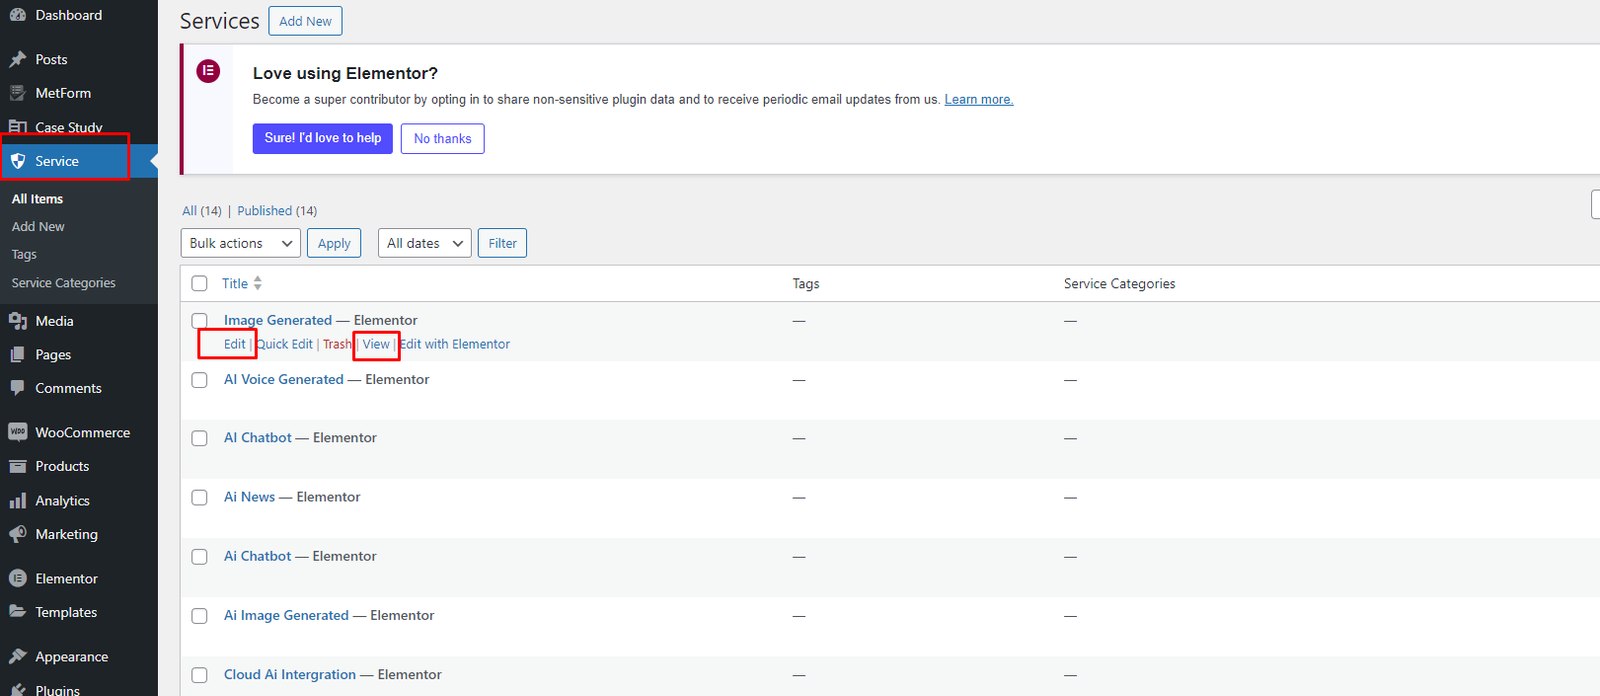Viewport: 1600px width, 696px height.
Task: Toggle the select-all checkbox beside Title
Action: tap(200, 283)
